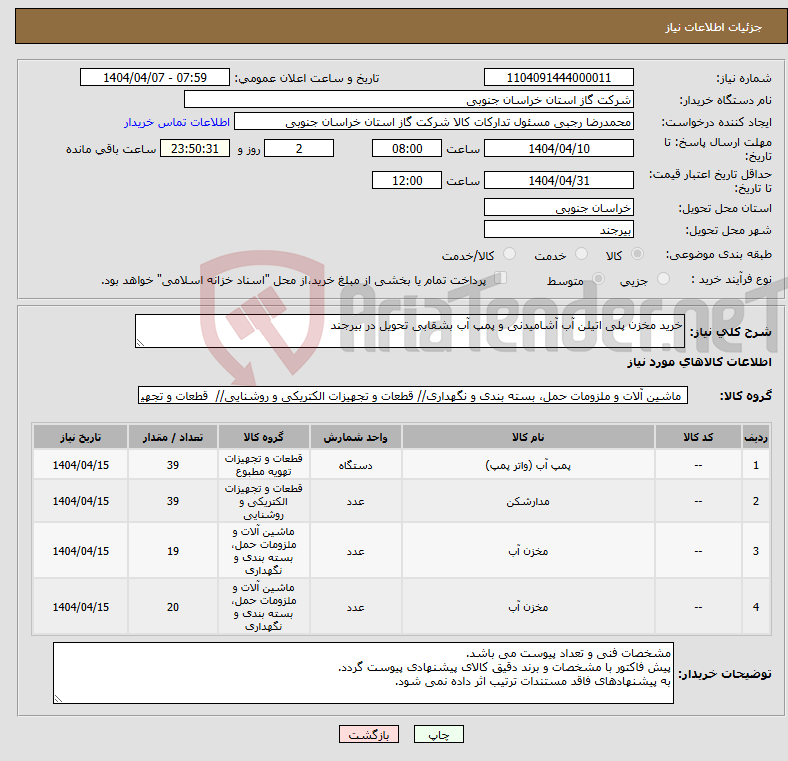Click the نام کالا column header
The width and height of the screenshot is (788, 761).
click(x=528, y=437)
